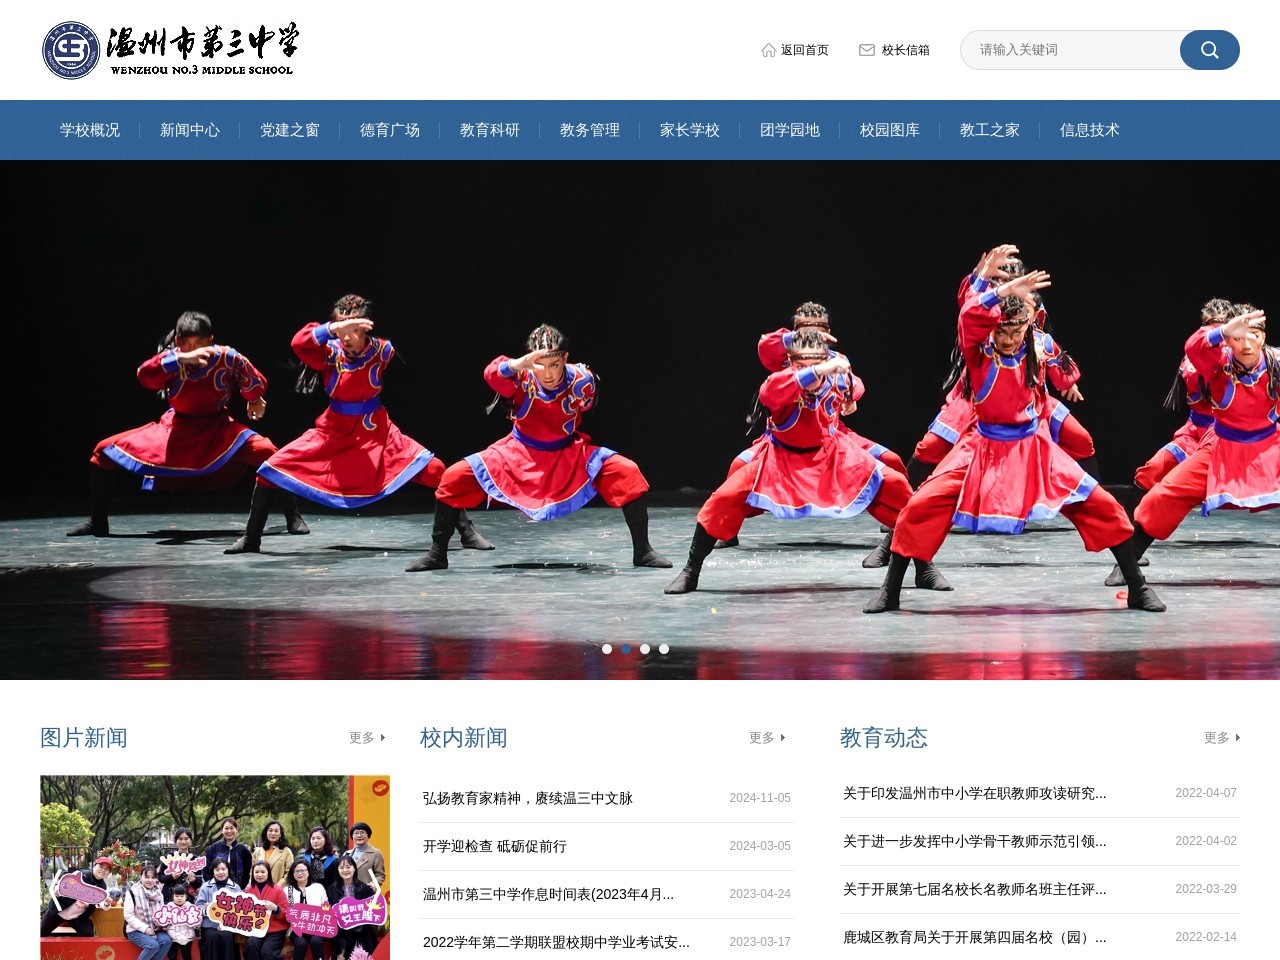Open the 学校概况 menu
Viewport: 1280px width, 960px height.
[90, 130]
